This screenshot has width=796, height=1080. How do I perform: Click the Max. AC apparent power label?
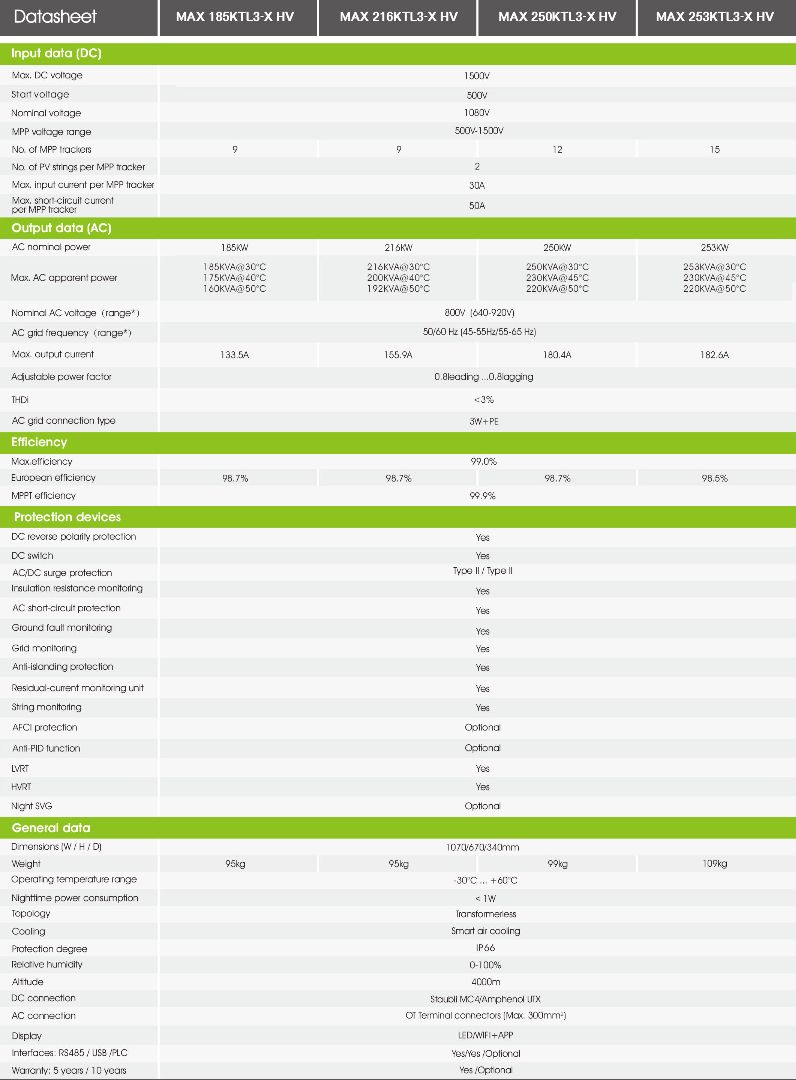pos(64,278)
